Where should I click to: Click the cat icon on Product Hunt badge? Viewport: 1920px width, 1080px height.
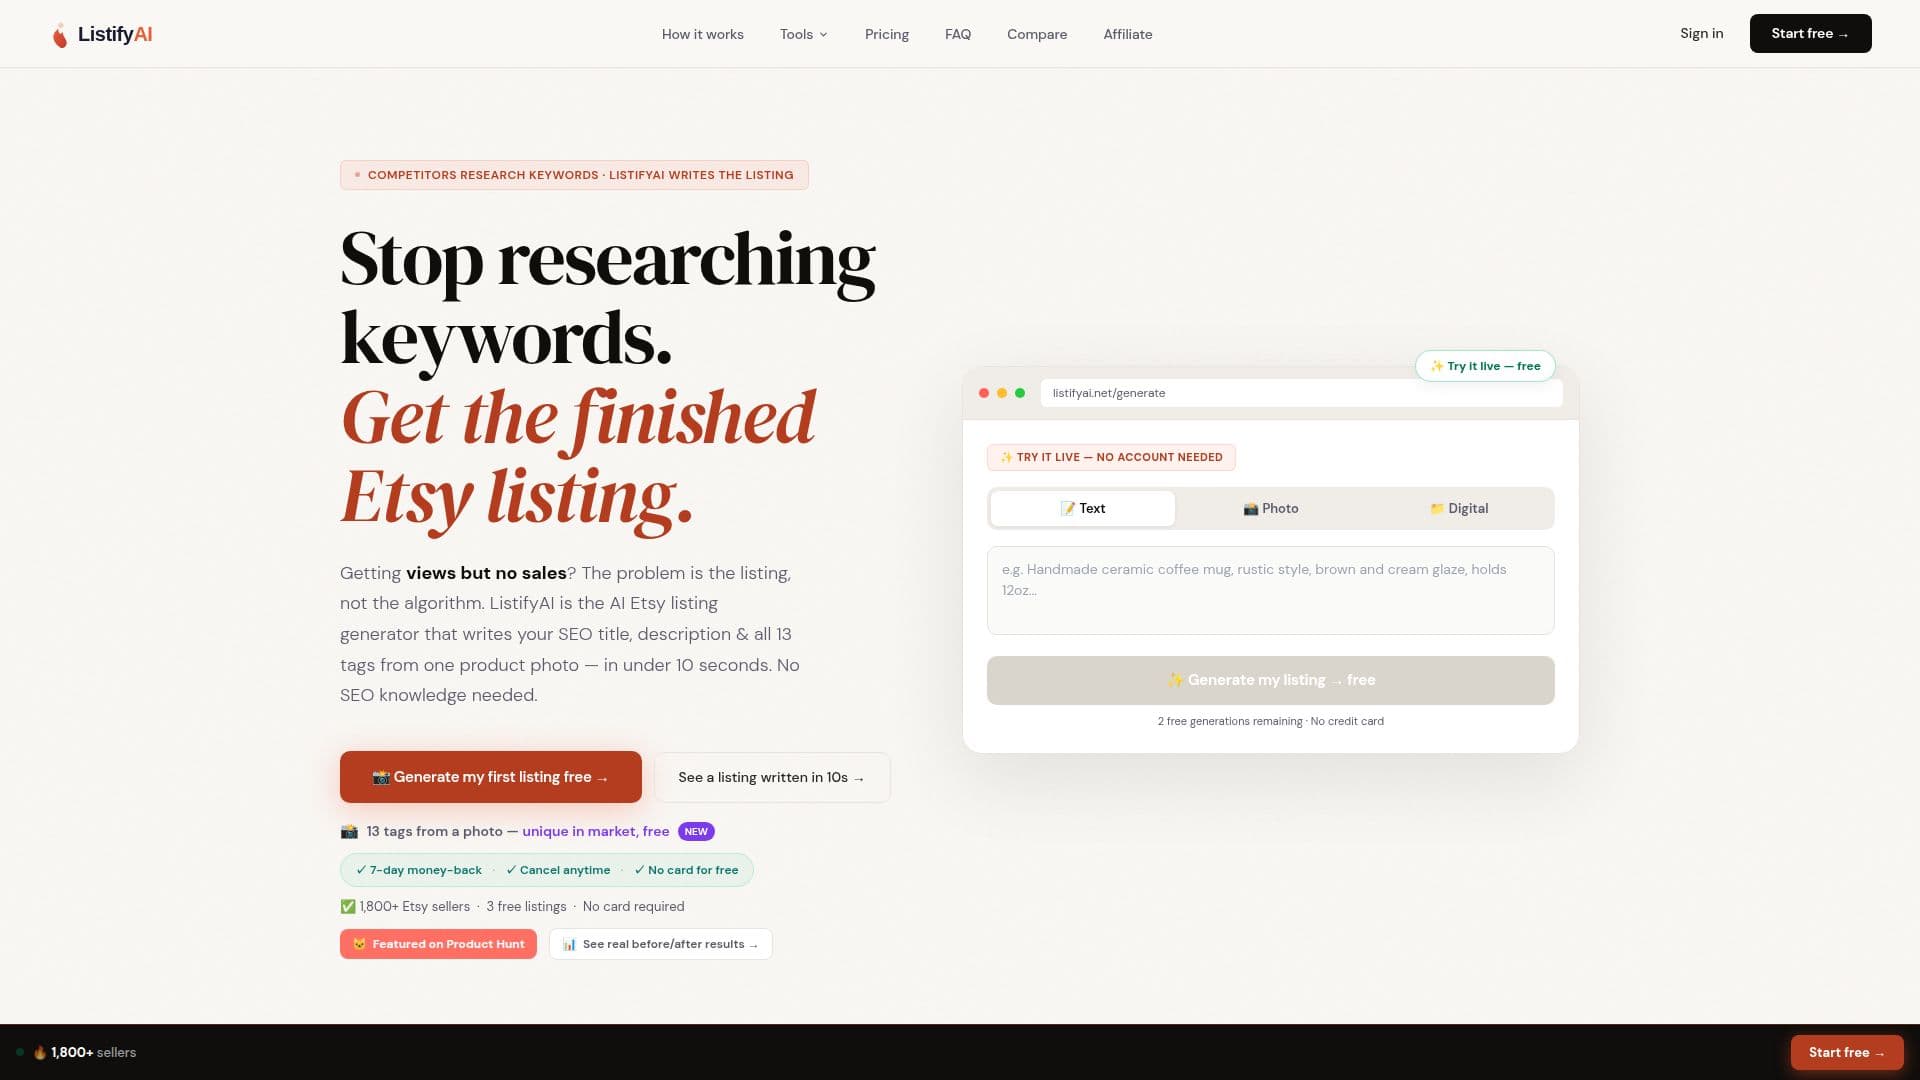[x=359, y=944]
